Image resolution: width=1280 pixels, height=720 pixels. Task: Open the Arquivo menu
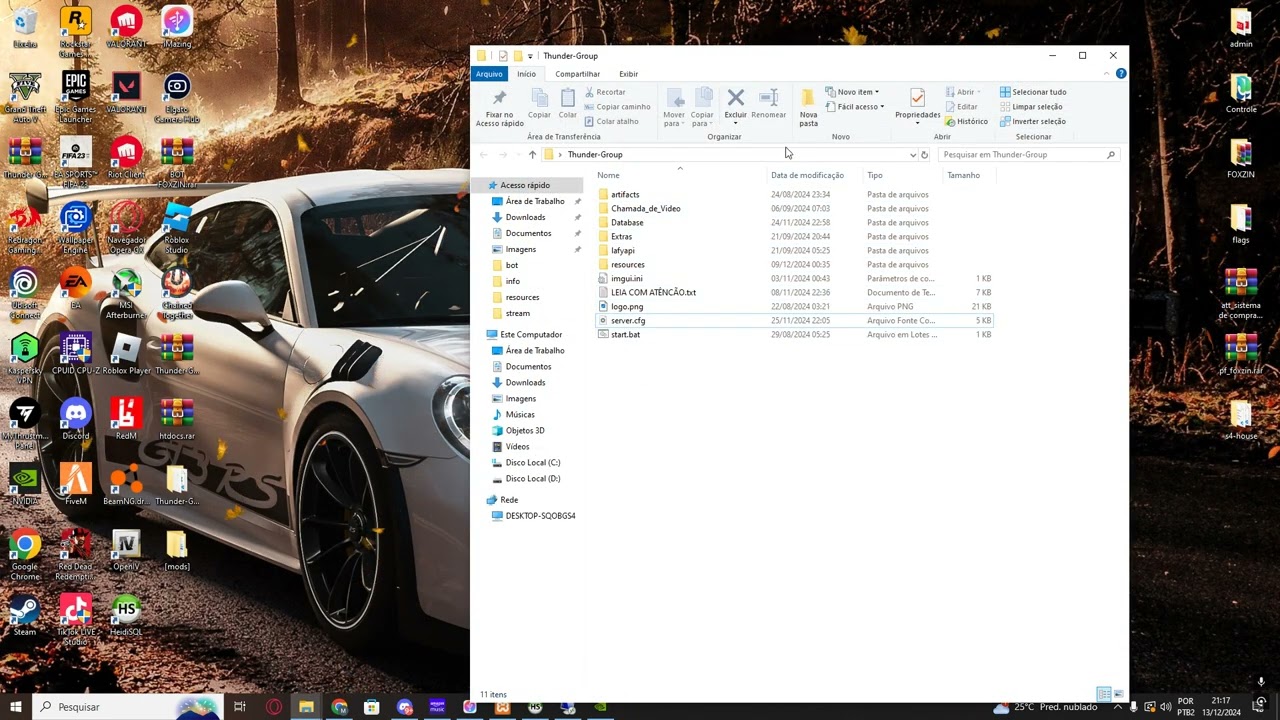pyautogui.click(x=489, y=74)
